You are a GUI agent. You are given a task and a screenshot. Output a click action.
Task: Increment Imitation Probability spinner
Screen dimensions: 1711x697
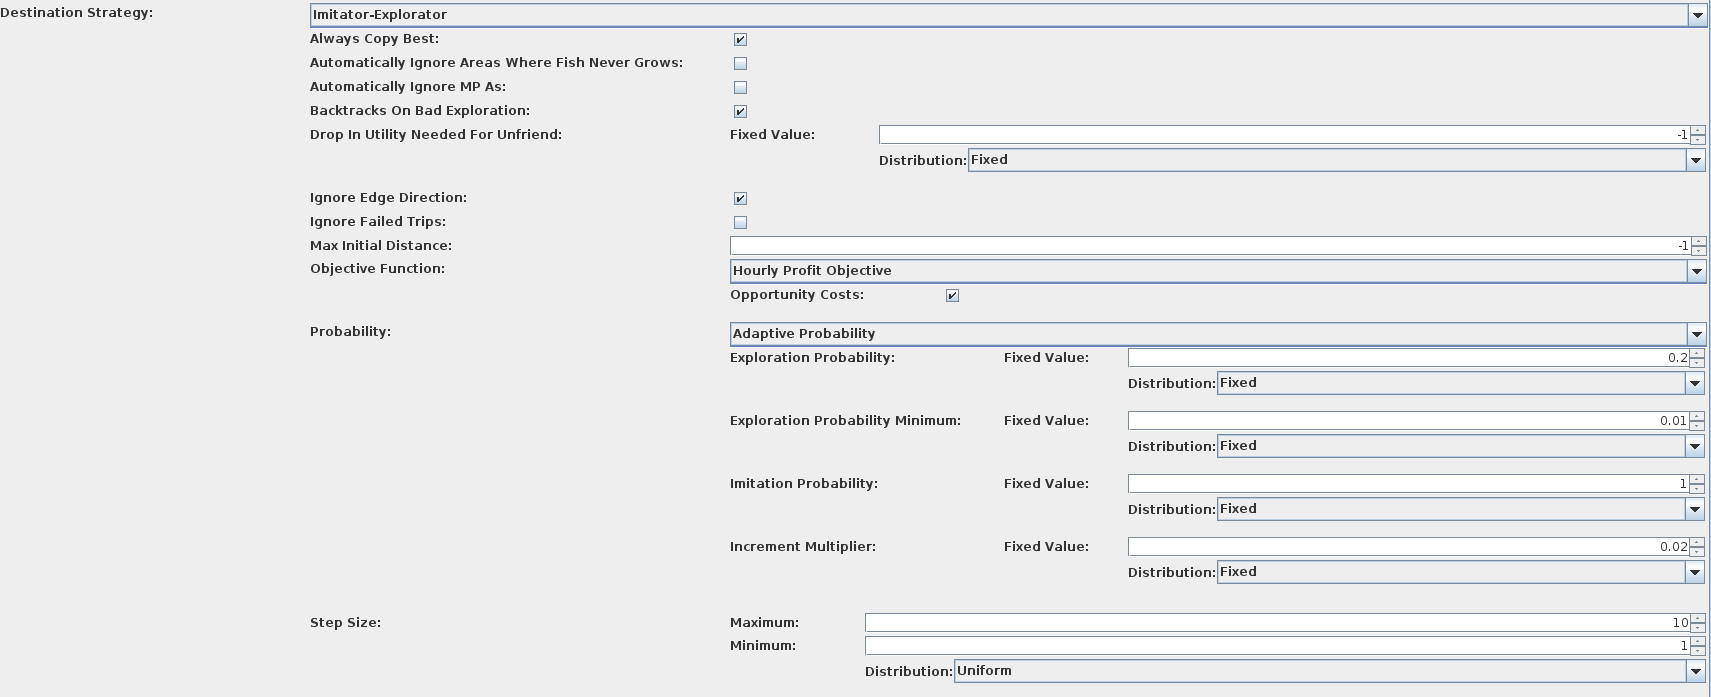[x=1698, y=480]
